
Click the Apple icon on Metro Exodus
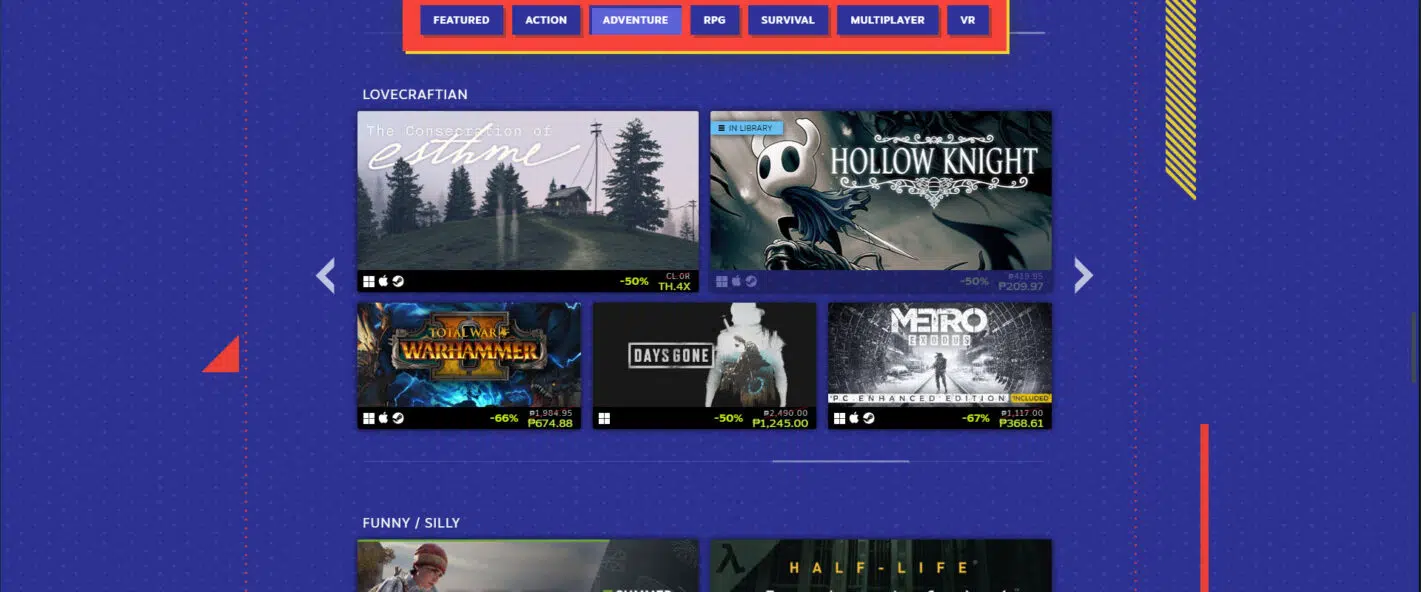click(854, 419)
